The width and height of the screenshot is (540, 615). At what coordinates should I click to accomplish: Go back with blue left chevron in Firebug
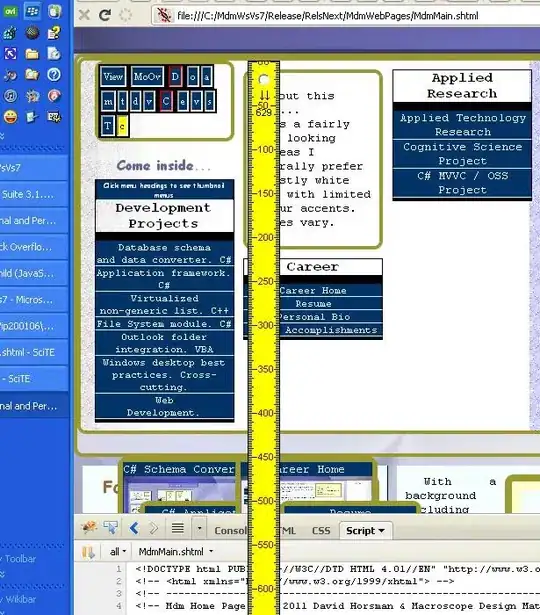click(134, 528)
